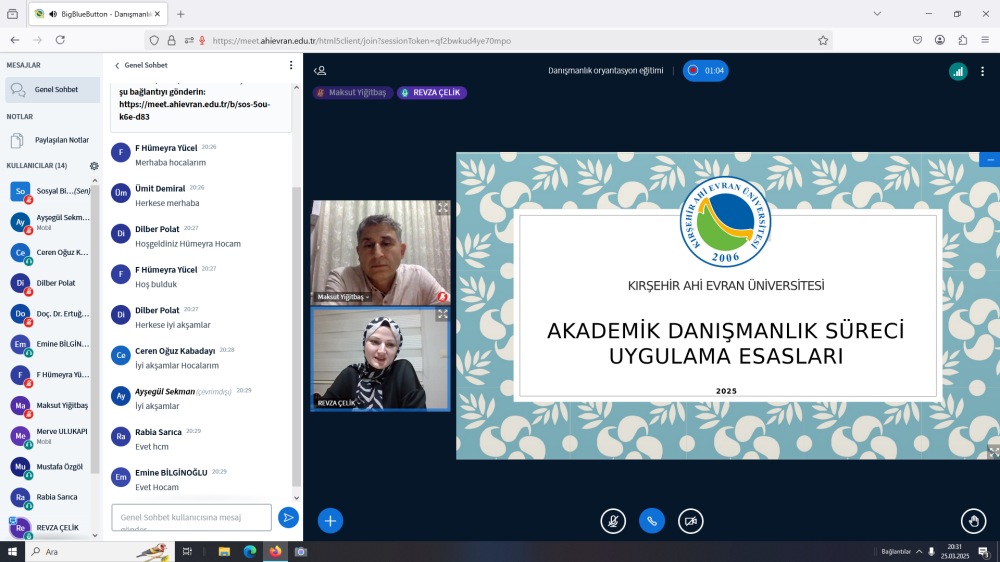Select user Doç. Dr. Ertuğ in list
This screenshot has width=1000, height=562.
[50, 314]
